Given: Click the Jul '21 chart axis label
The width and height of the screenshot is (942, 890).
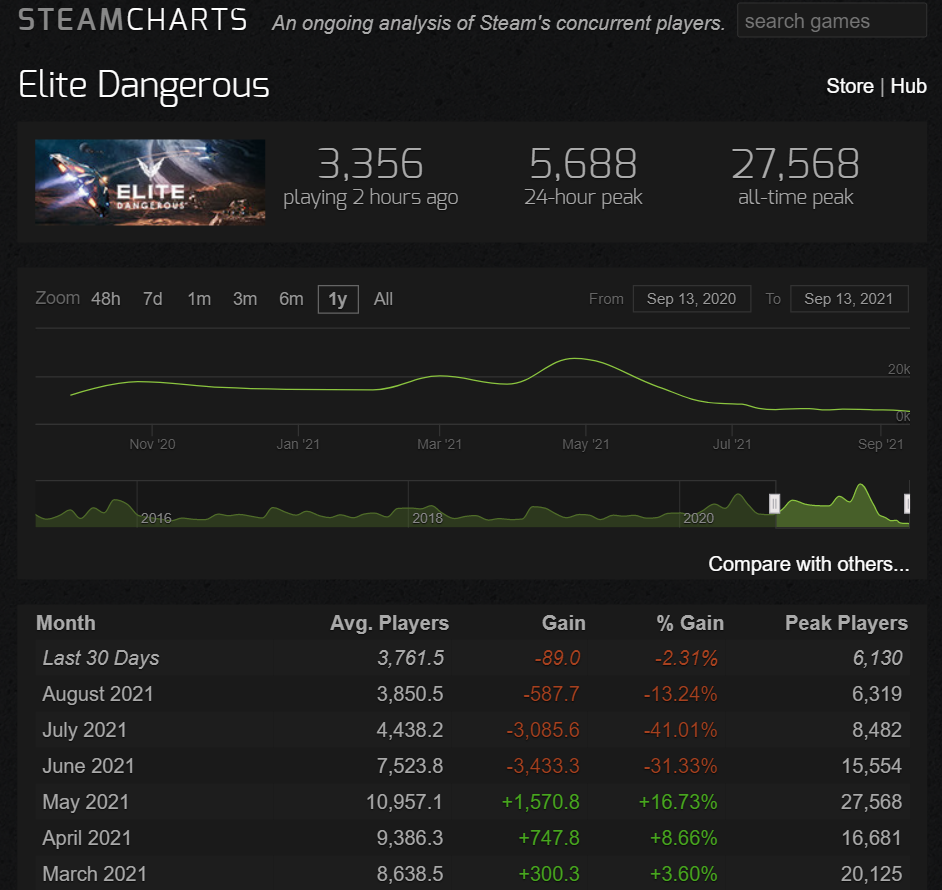Looking at the screenshot, I should click(732, 444).
